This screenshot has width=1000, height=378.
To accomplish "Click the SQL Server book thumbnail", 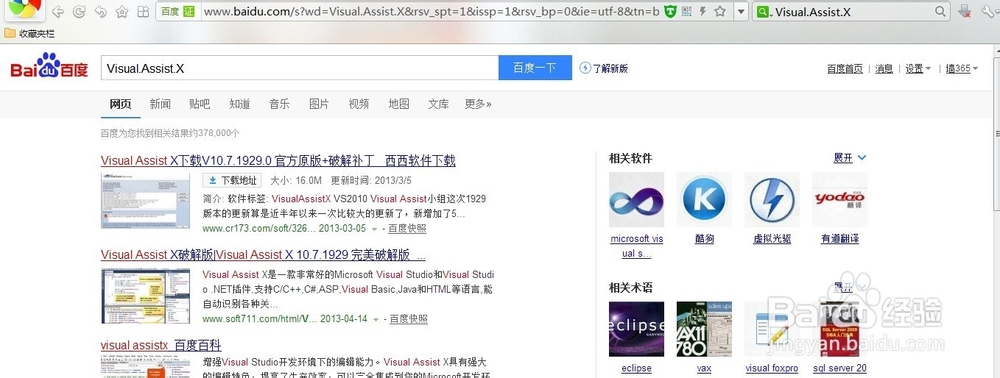I will coord(840,329).
